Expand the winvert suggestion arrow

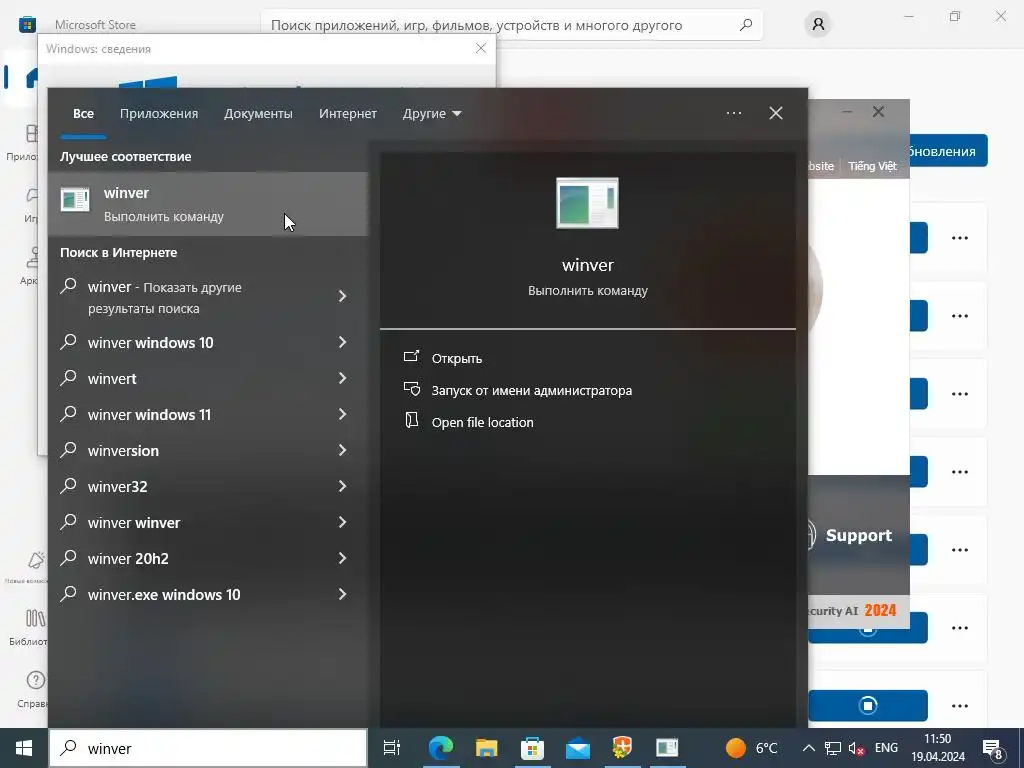pos(342,378)
